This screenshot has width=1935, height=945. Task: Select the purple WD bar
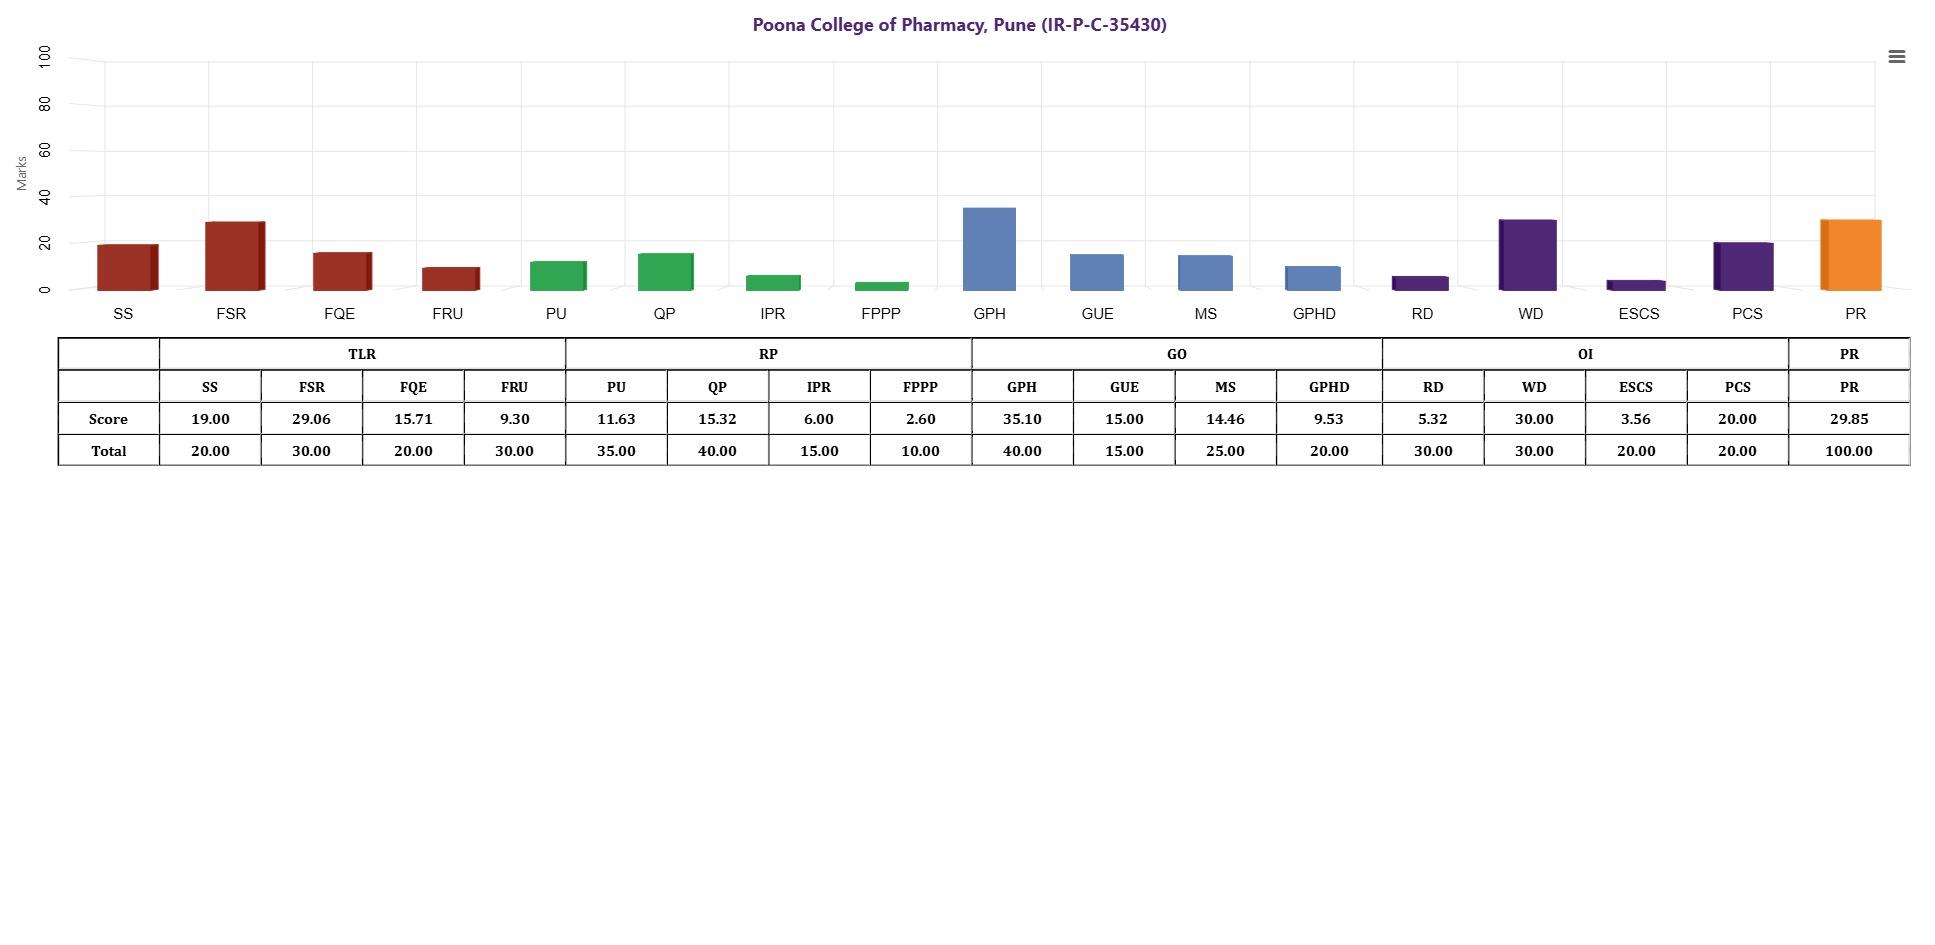(1528, 255)
